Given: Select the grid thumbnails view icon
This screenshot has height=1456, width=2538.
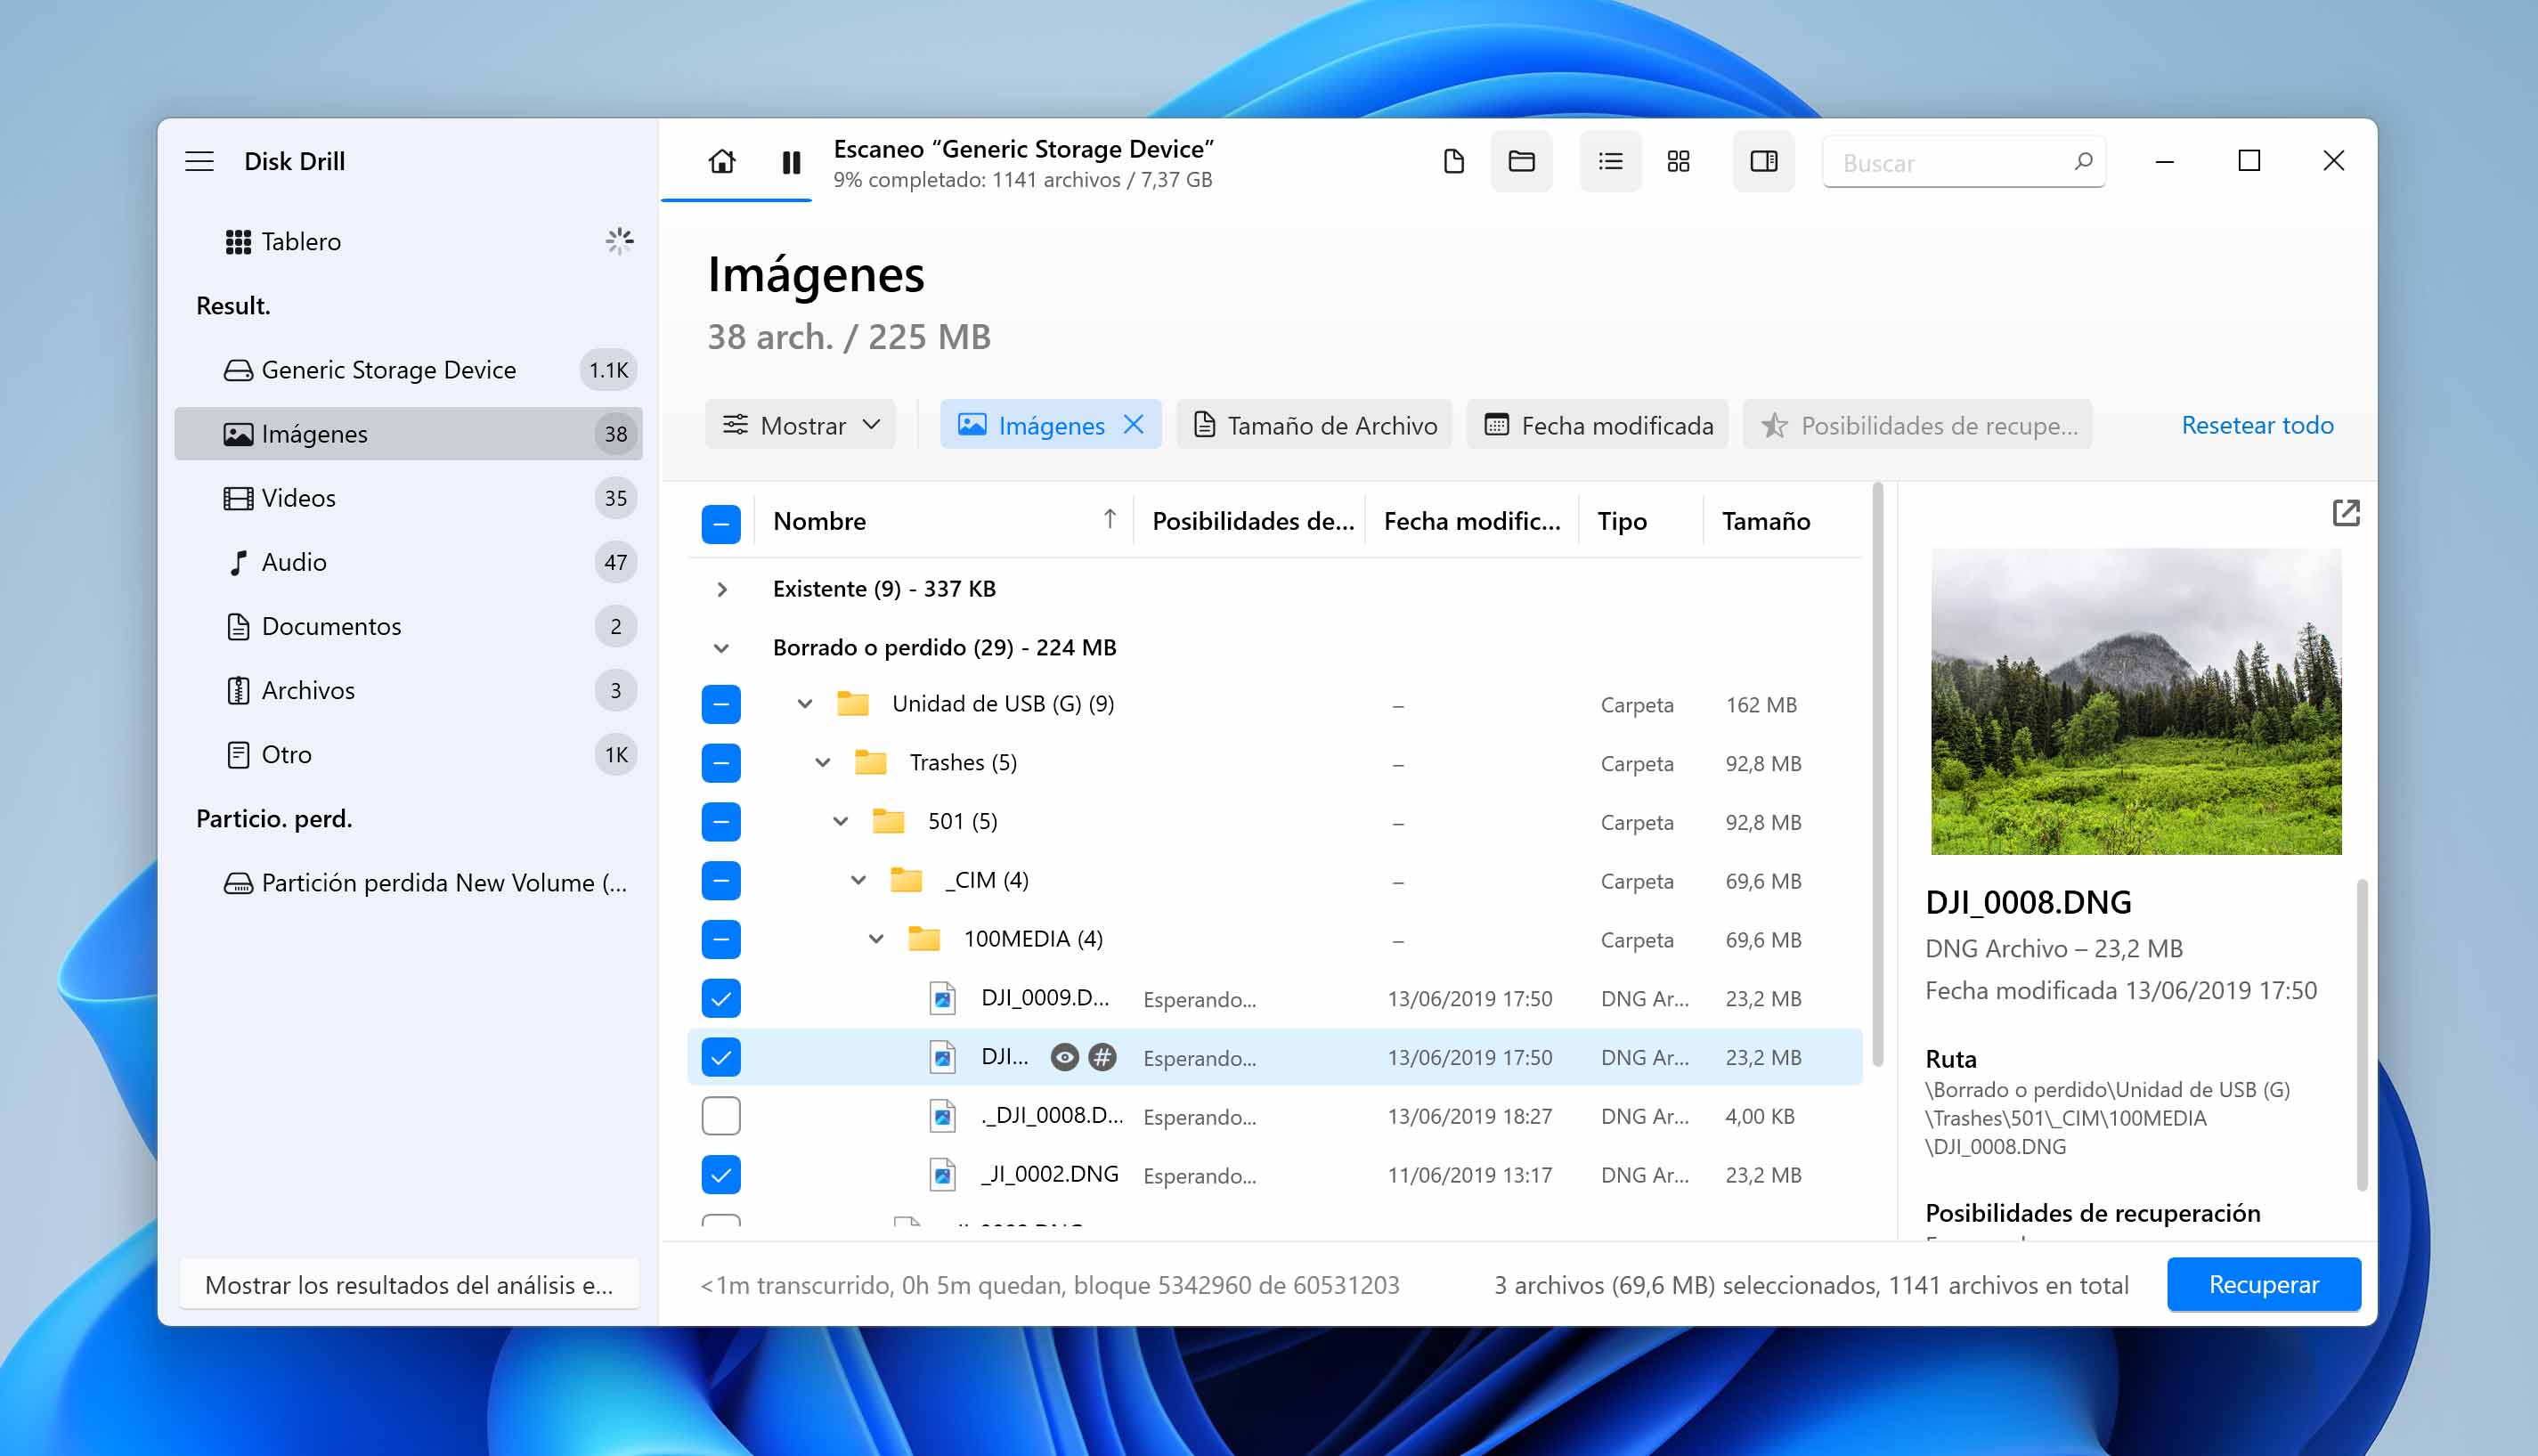Looking at the screenshot, I should pyautogui.click(x=1679, y=161).
